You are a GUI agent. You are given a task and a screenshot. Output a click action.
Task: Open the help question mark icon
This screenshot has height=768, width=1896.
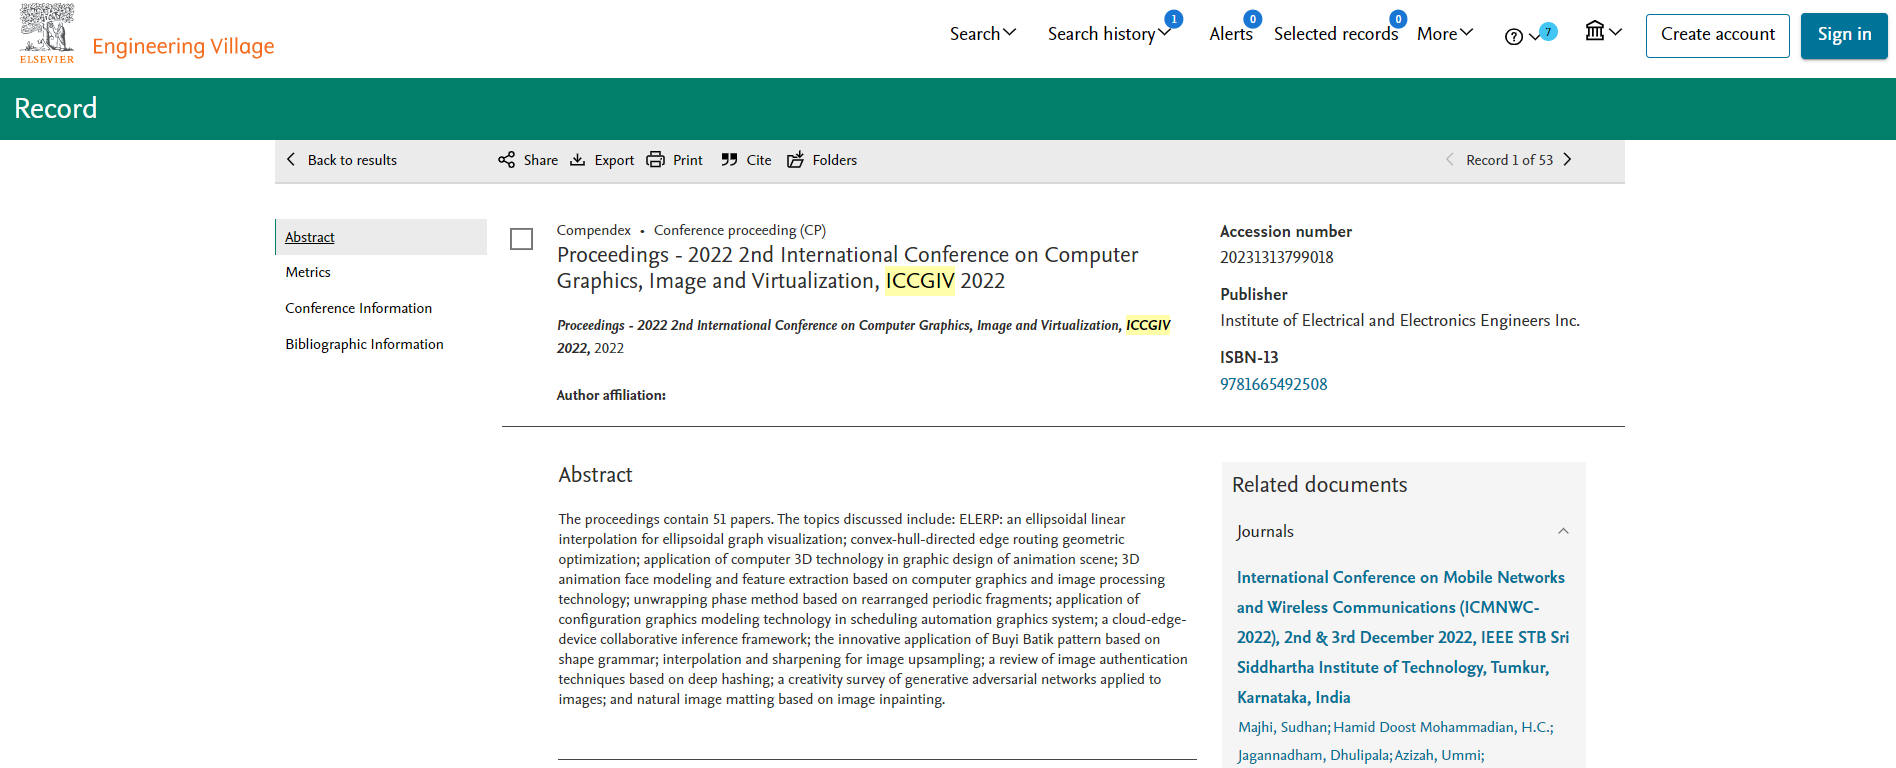tap(1514, 37)
